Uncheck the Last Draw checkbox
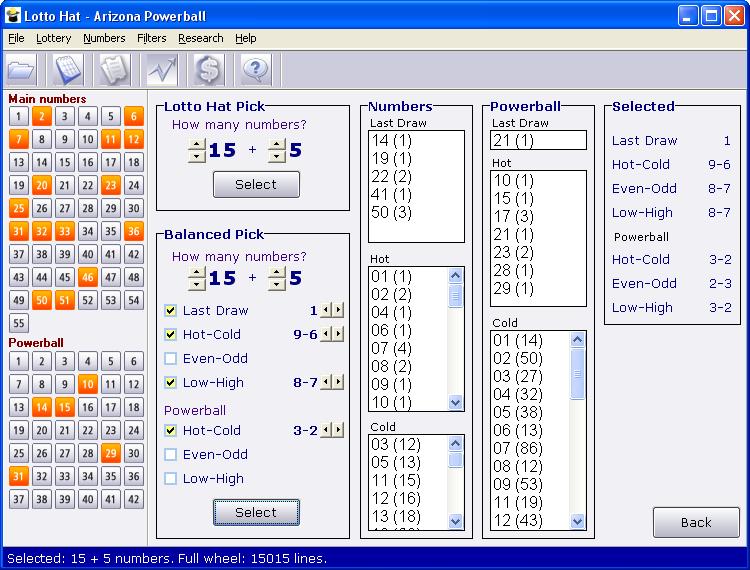Image resolution: width=750 pixels, height=570 pixels. click(x=170, y=310)
